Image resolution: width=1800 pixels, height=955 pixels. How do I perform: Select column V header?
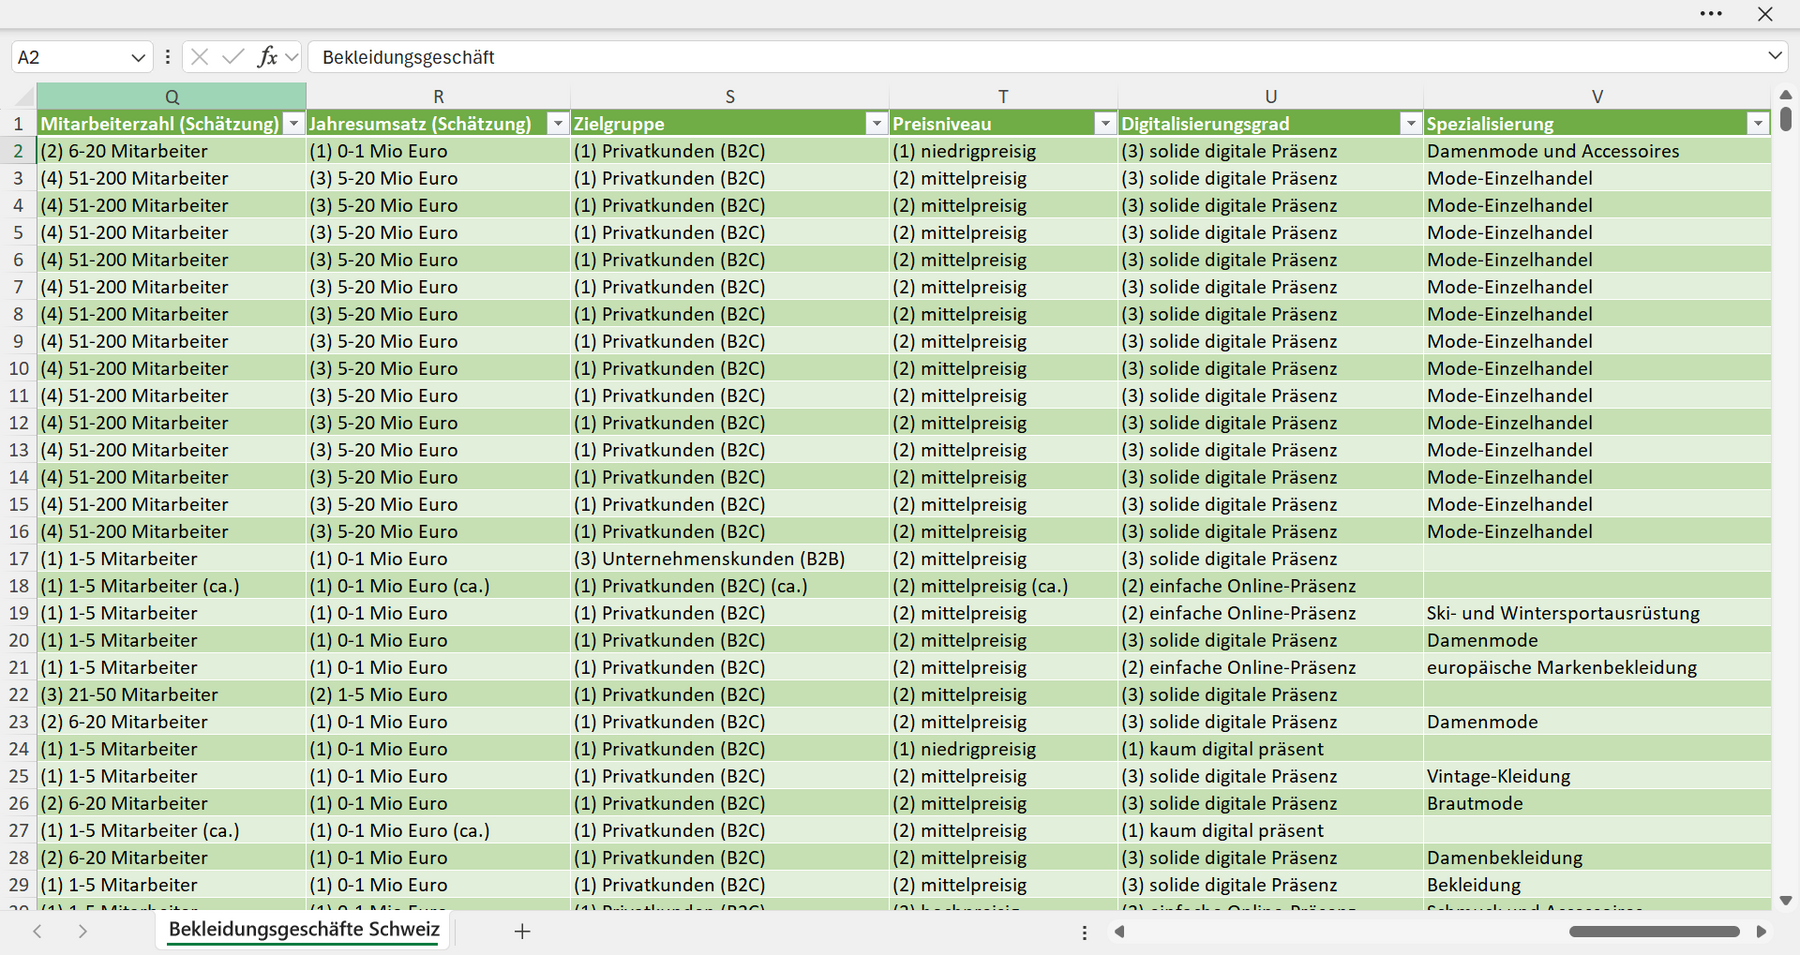[1597, 96]
